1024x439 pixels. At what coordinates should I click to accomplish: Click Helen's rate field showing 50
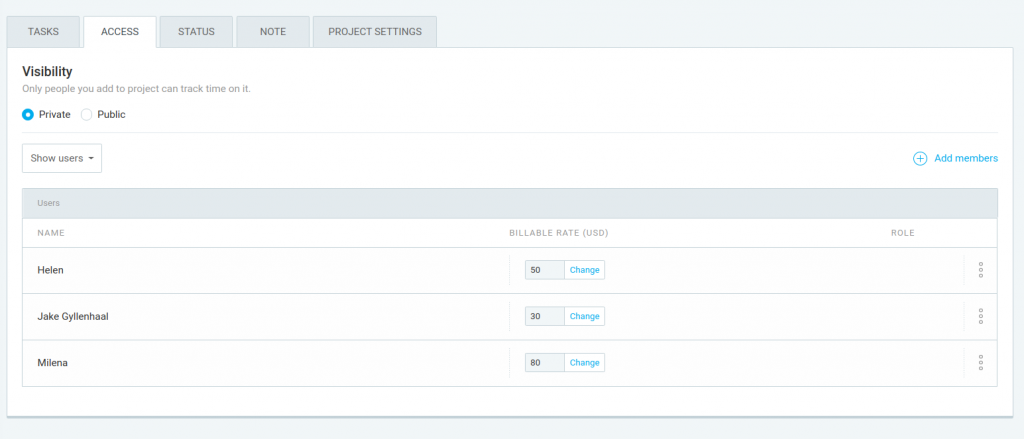[545, 270]
